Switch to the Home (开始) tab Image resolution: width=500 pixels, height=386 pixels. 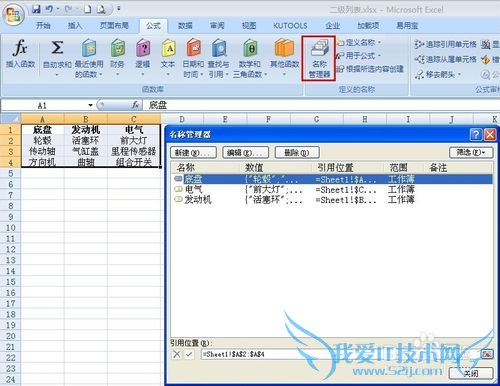pyautogui.click(x=43, y=26)
